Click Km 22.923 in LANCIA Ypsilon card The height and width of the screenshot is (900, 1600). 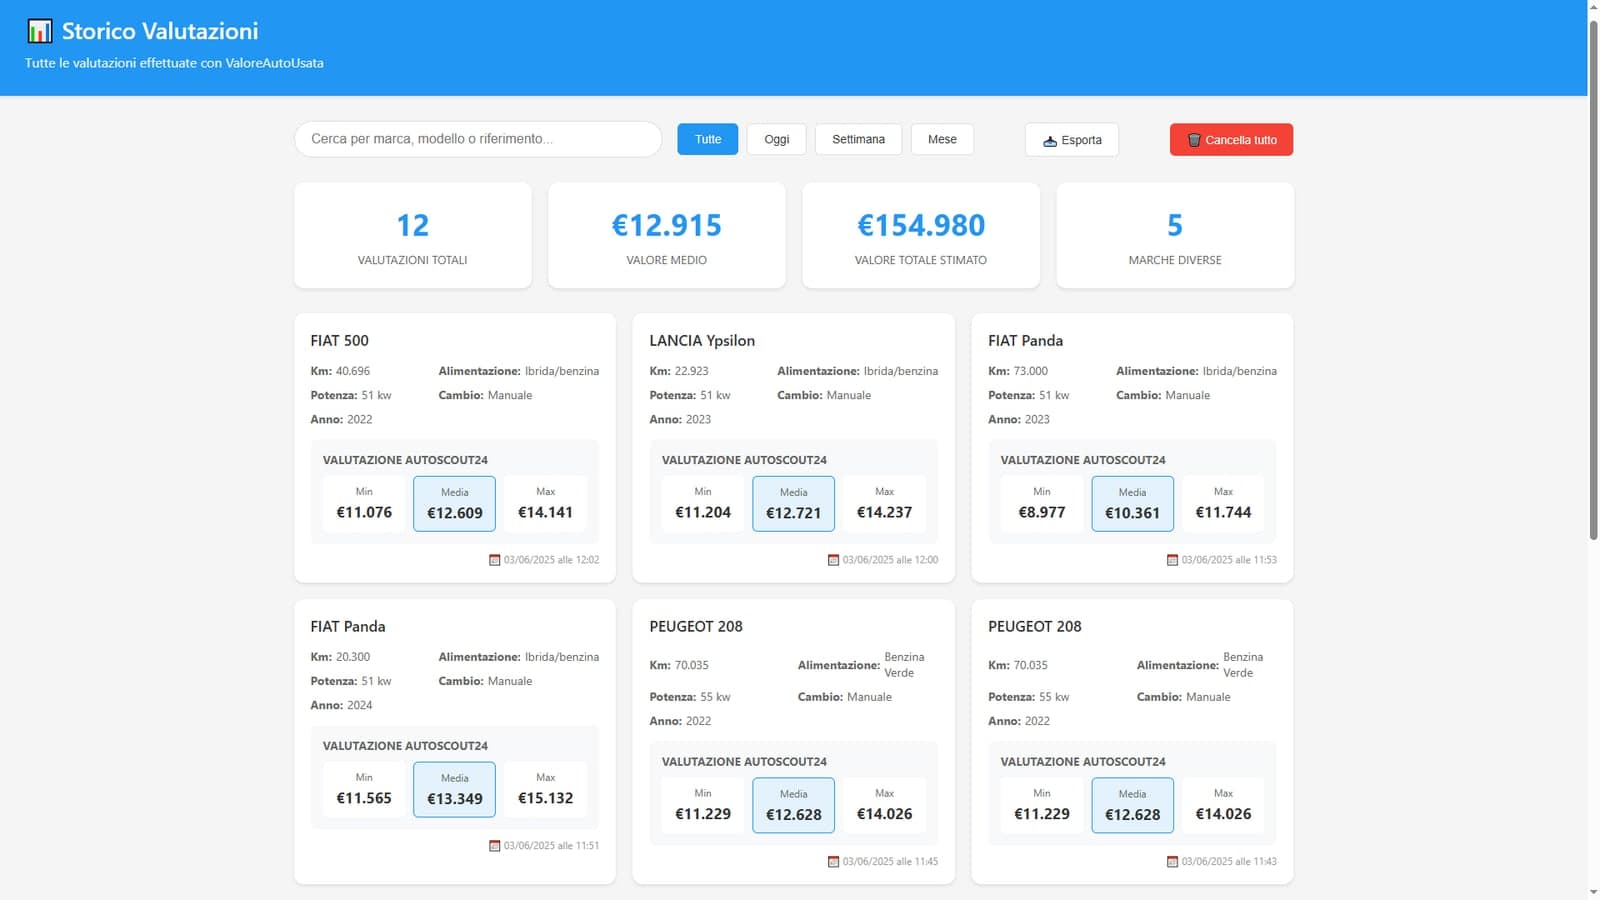pos(679,371)
